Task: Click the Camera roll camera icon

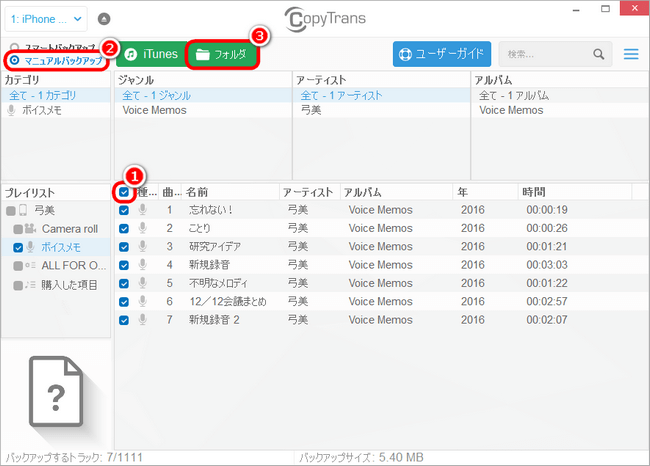Action: (30, 228)
